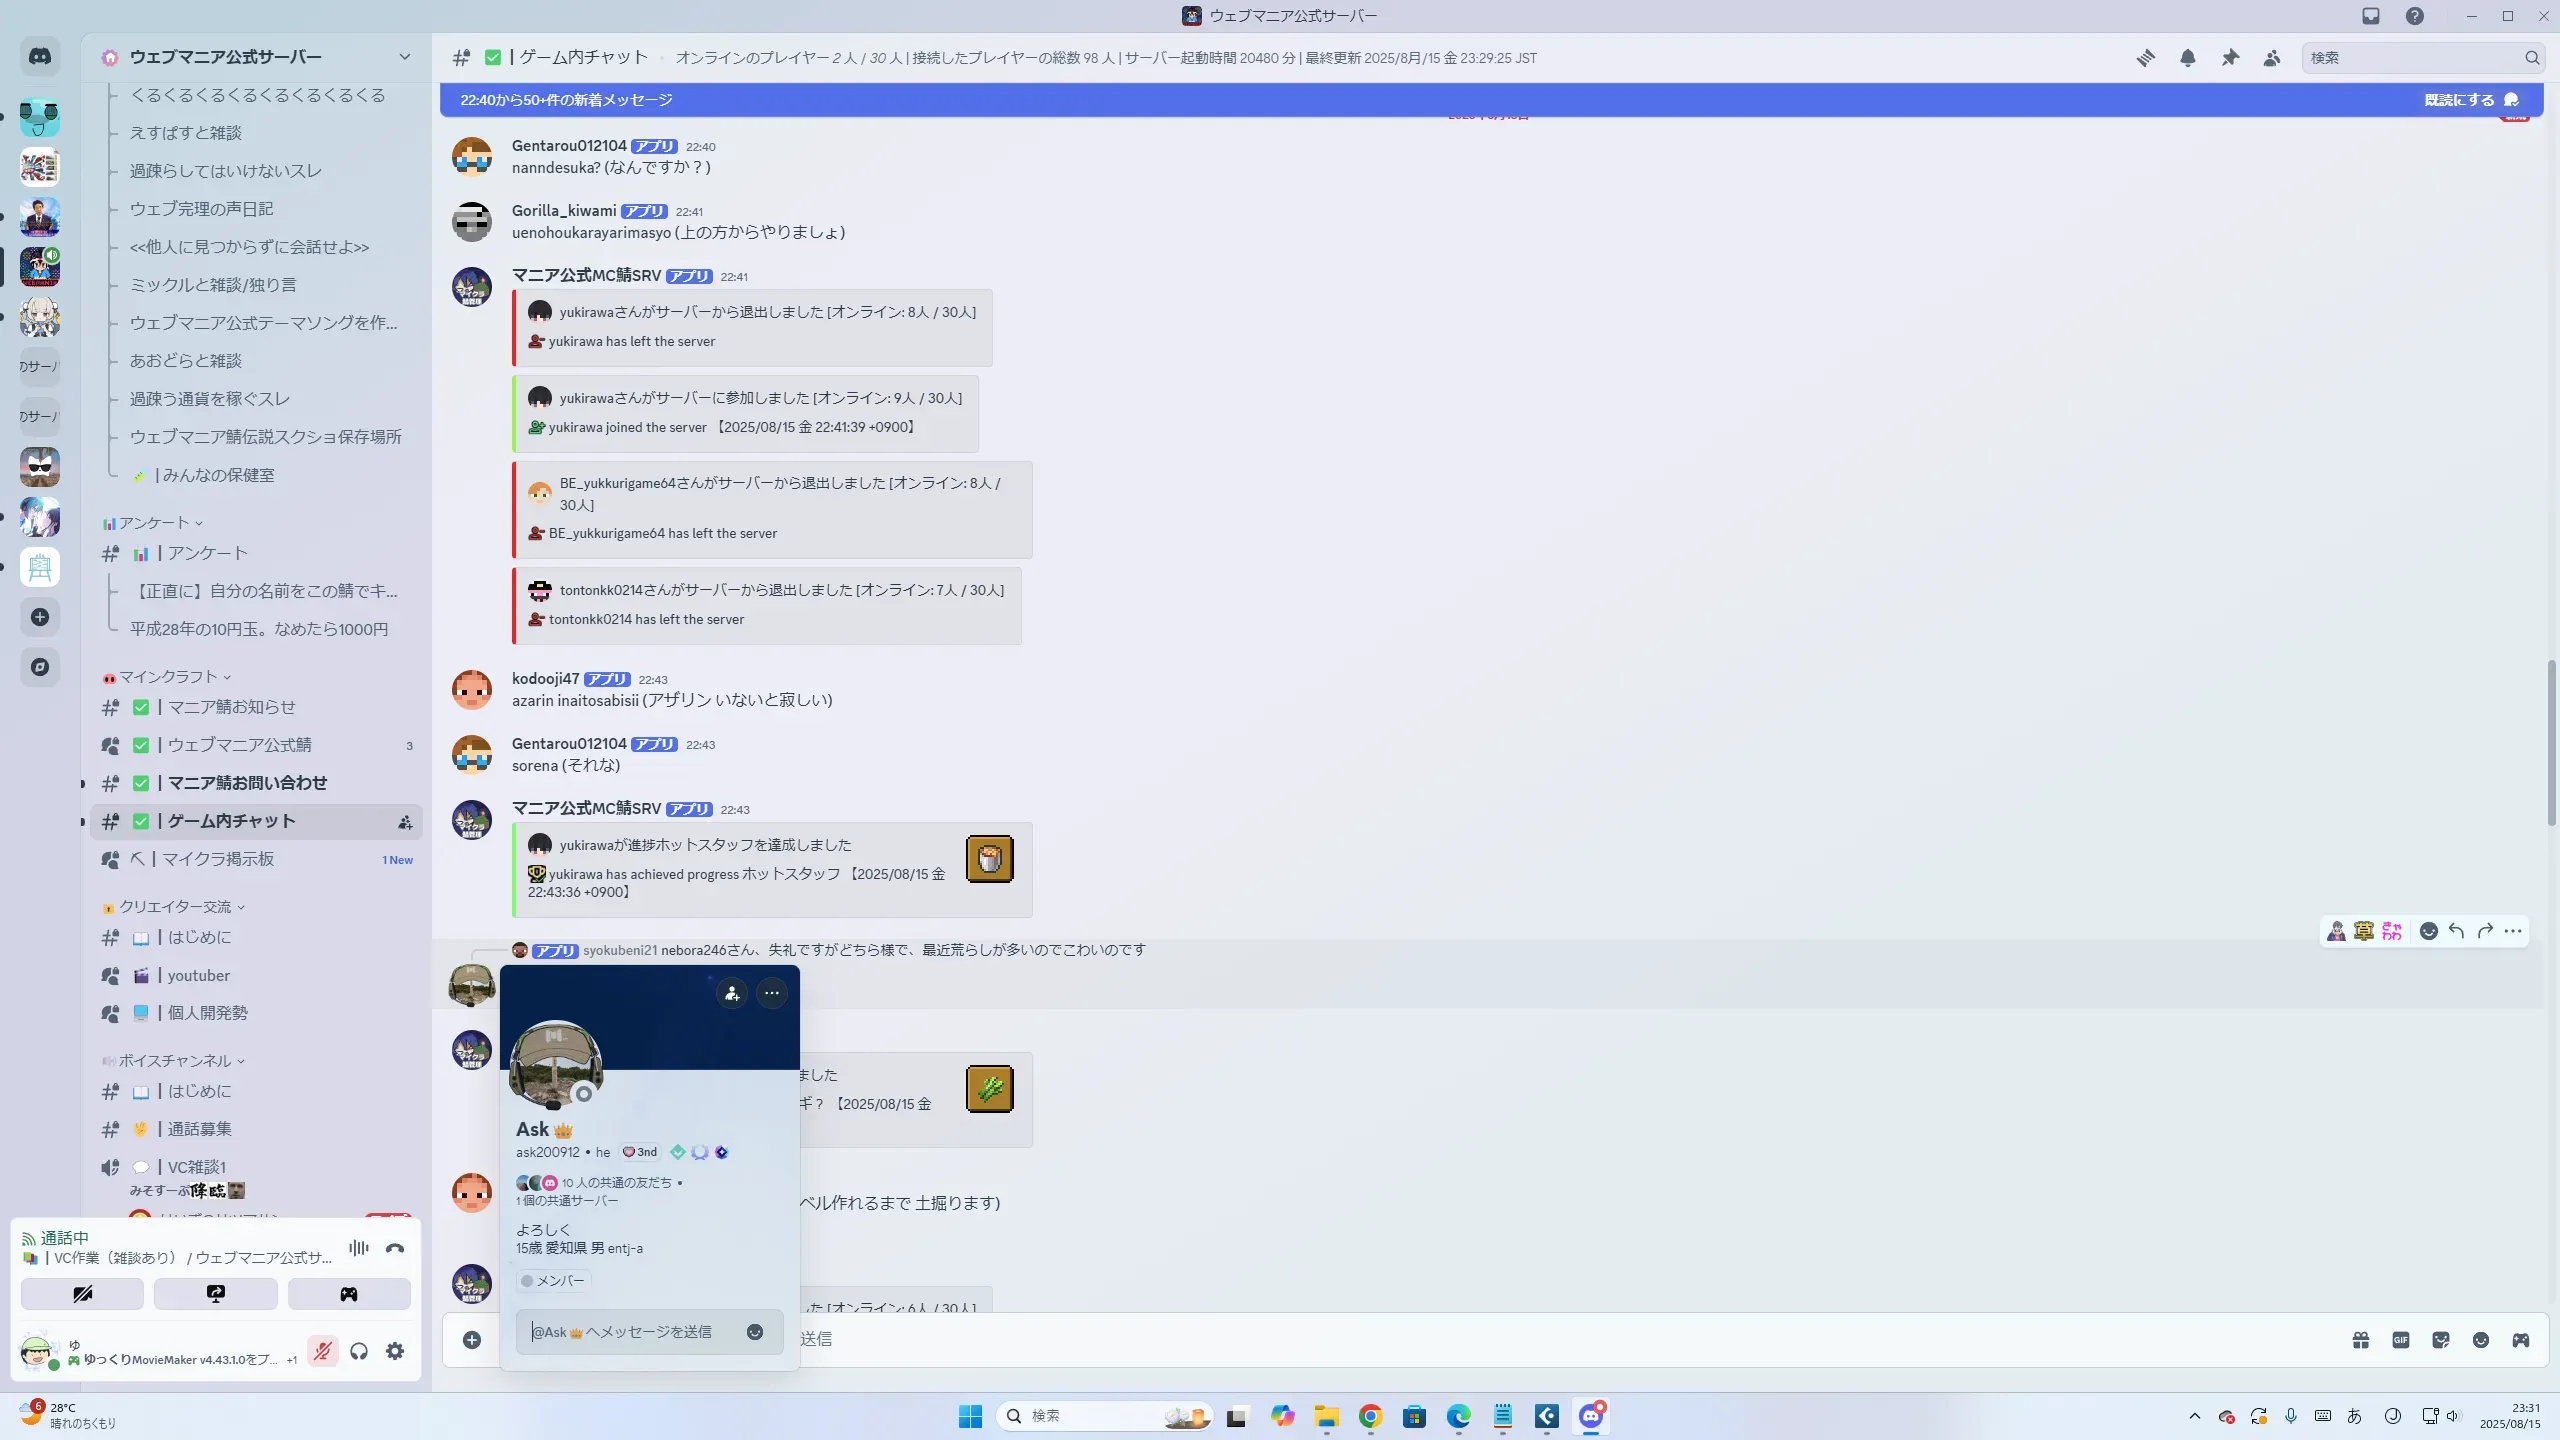2560x1440 pixels.
Task: Show the member list icon
Action: point(2272,58)
